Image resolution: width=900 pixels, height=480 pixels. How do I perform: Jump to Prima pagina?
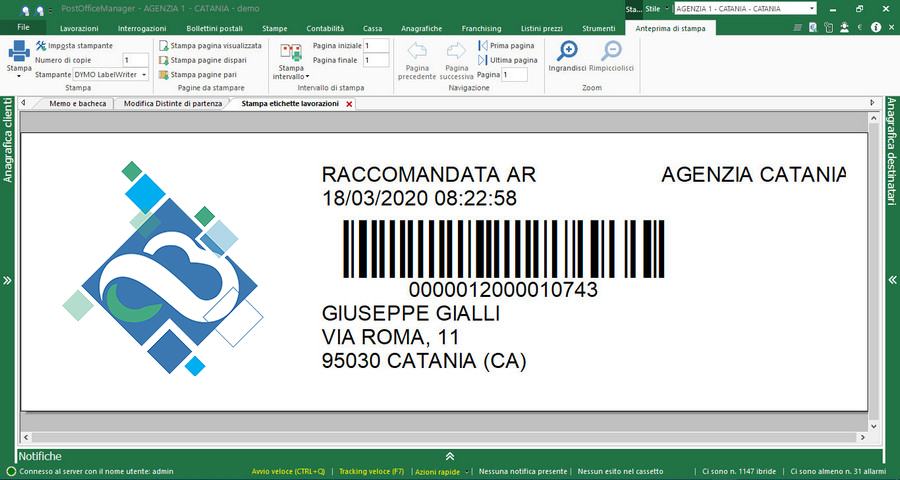point(506,45)
